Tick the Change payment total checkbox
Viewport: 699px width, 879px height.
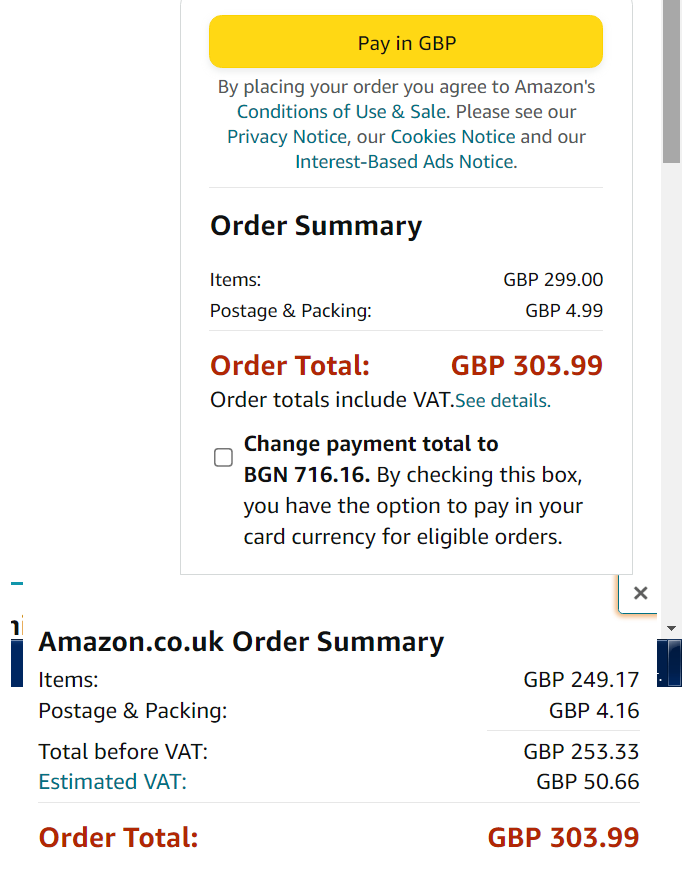click(x=224, y=458)
